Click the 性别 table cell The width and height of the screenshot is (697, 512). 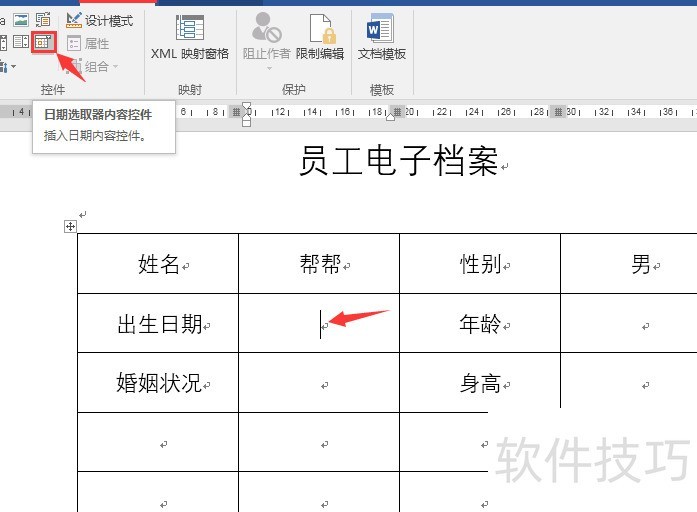click(x=480, y=264)
